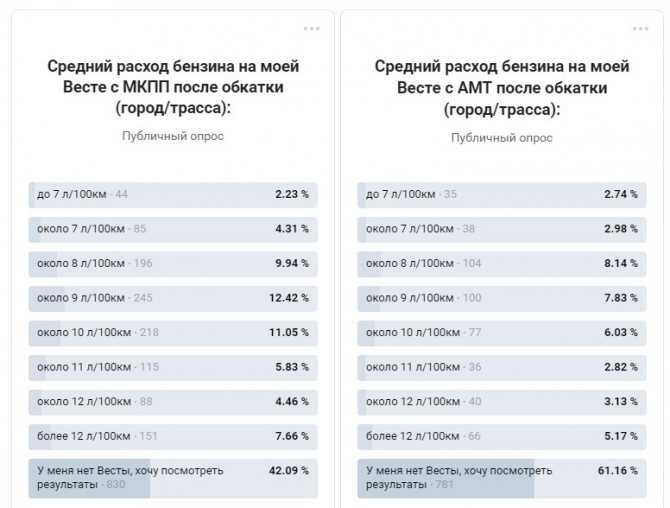Select 'более 12 л/100км' showing 5.17 %
The height and width of the screenshot is (508, 670).
pos(502,437)
